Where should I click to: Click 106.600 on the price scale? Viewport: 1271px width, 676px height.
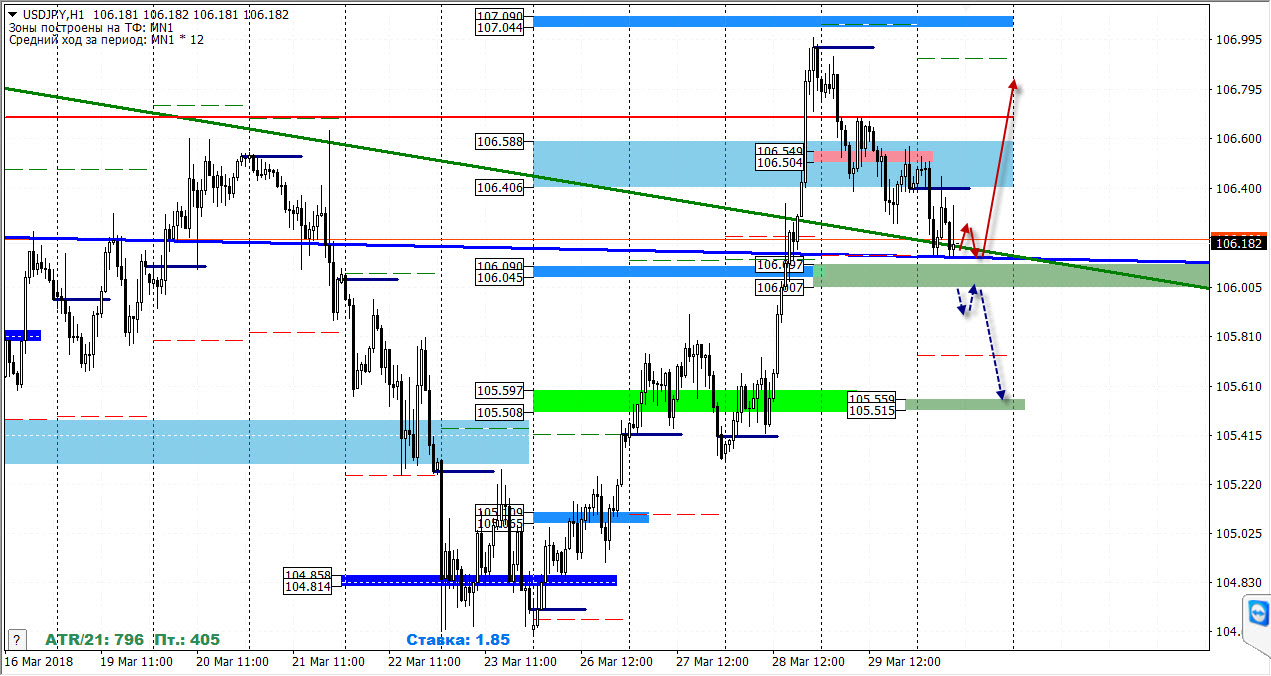click(1238, 139)
